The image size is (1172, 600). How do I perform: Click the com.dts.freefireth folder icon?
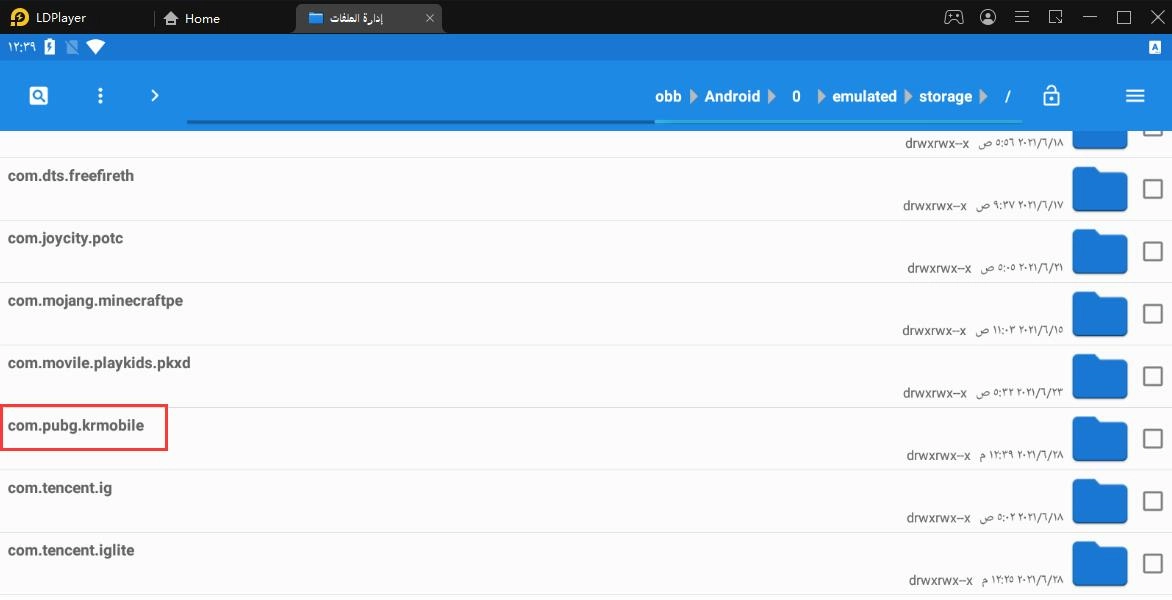1099,189
